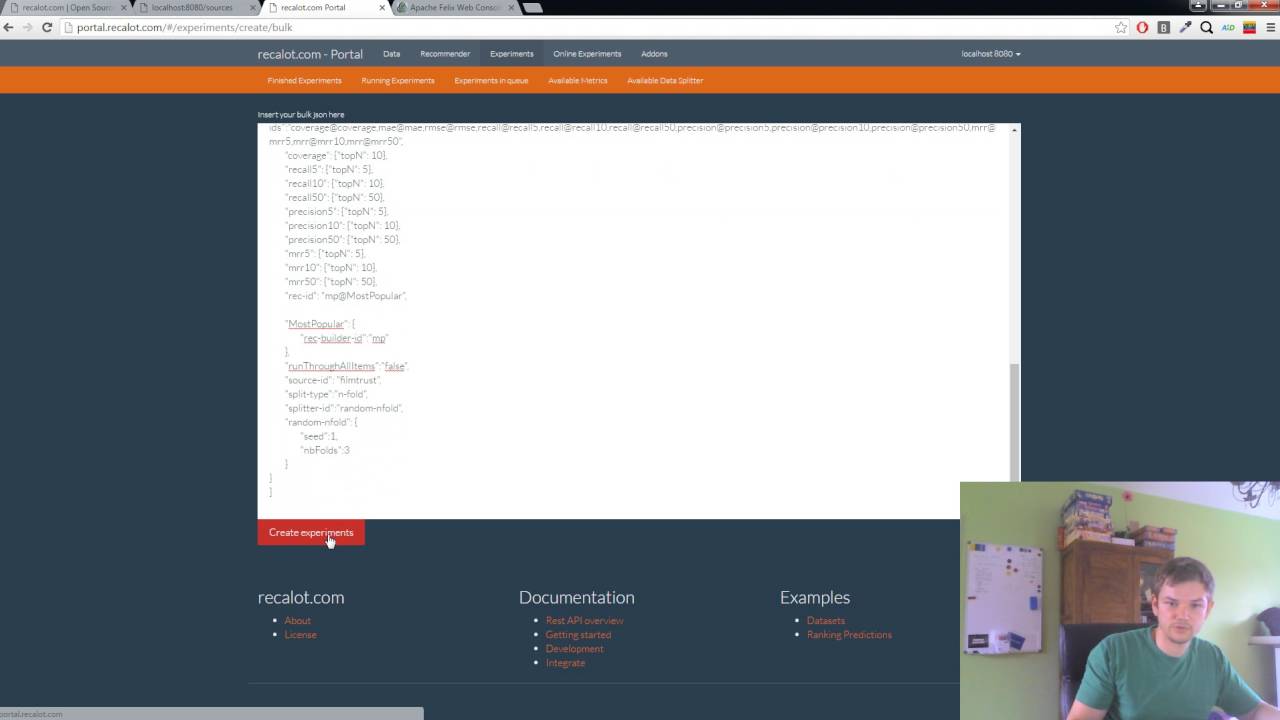Open the License footer link
Image resolution: width=1280 pixels, height=720 pixels.
tap(300, 635)
